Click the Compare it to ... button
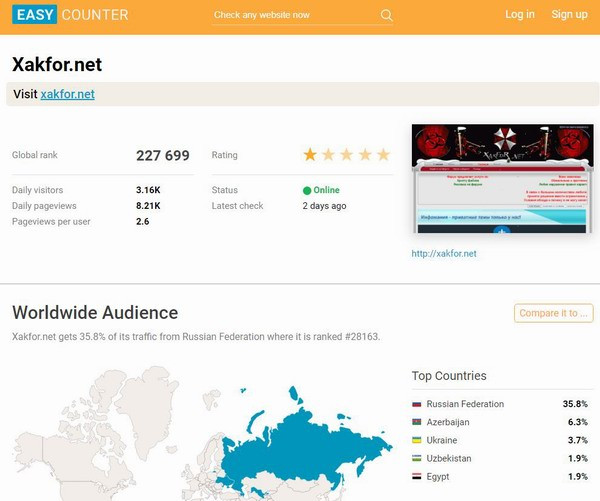This screenshot has width=600, height=501. 554,313
